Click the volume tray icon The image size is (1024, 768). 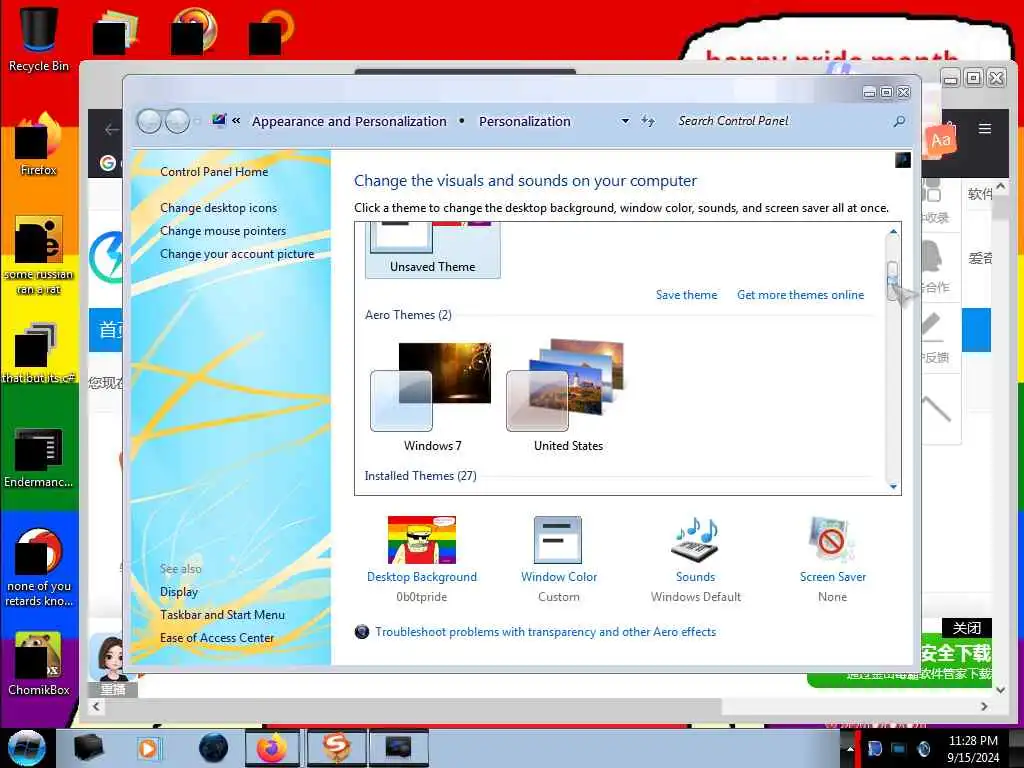click(923, 748)
